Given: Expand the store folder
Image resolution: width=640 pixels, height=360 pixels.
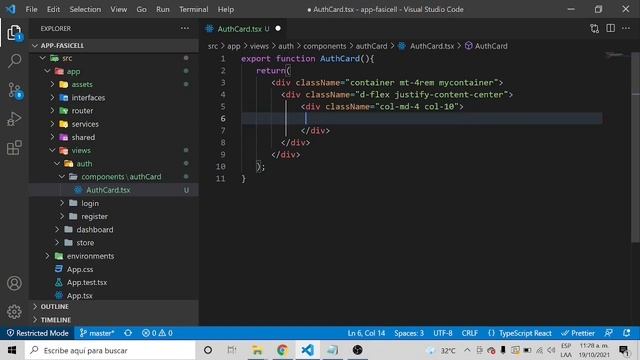Looking at the screenshot, I should pos(58,242).
